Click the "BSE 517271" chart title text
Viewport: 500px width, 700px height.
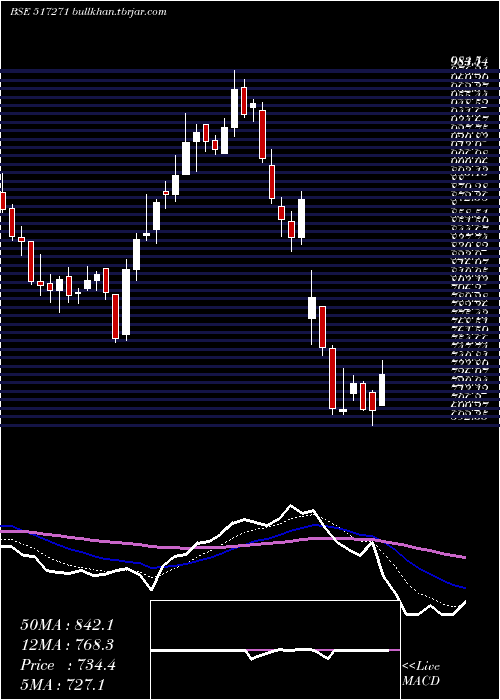pos(39,12)
